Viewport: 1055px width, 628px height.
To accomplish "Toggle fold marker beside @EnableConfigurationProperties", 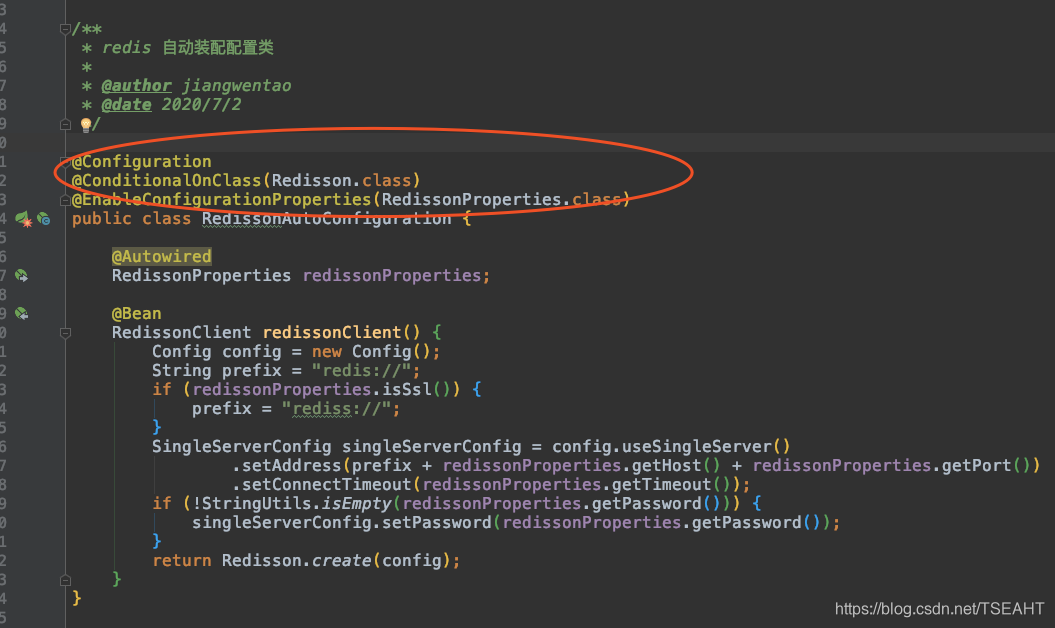I will point(65,200).
